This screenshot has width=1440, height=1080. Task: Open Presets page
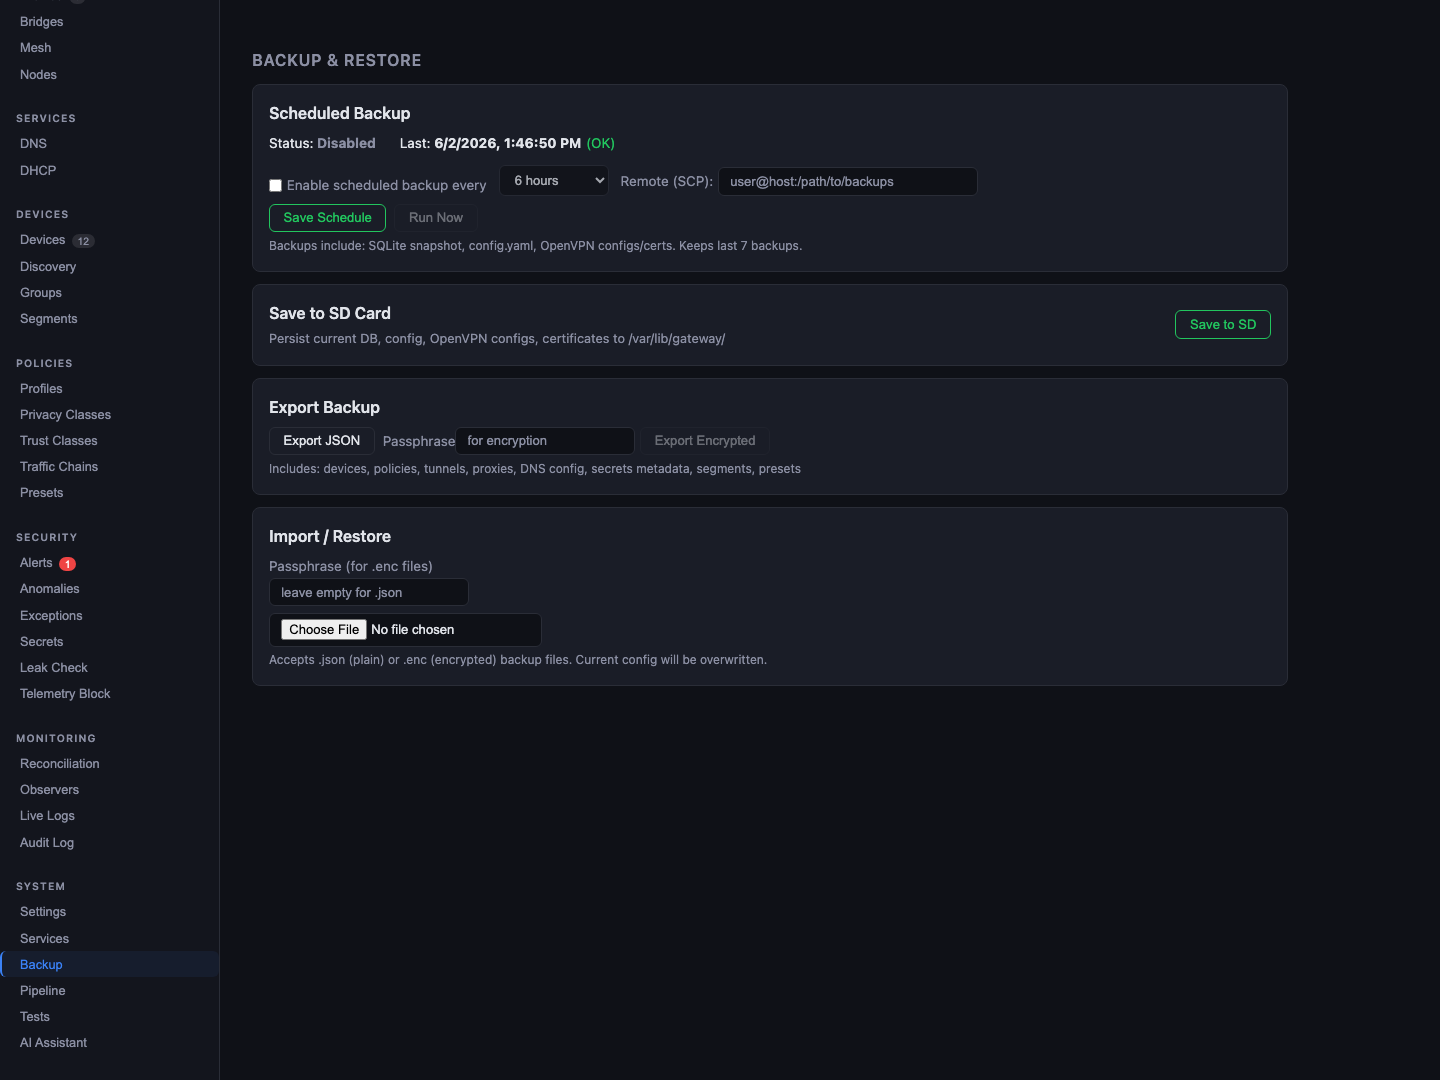click(41, 493)
